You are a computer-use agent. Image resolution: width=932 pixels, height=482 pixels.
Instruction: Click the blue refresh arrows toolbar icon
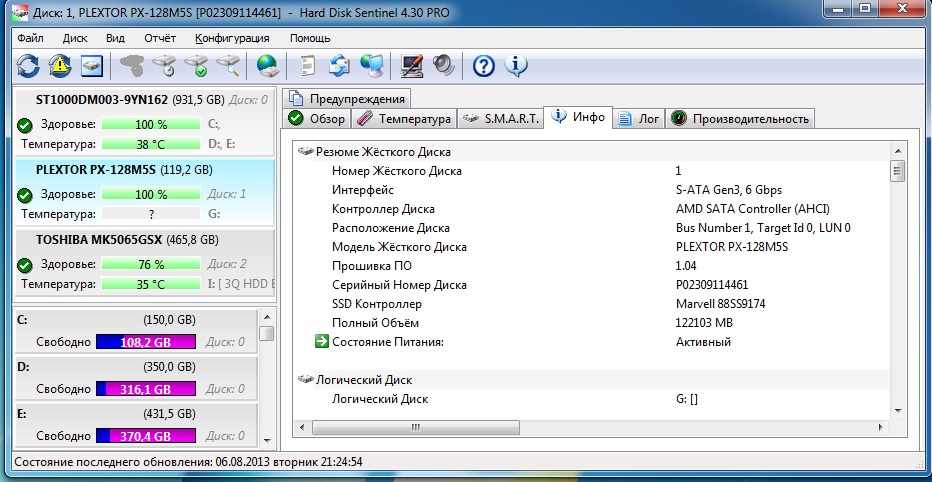pos(28,66)
